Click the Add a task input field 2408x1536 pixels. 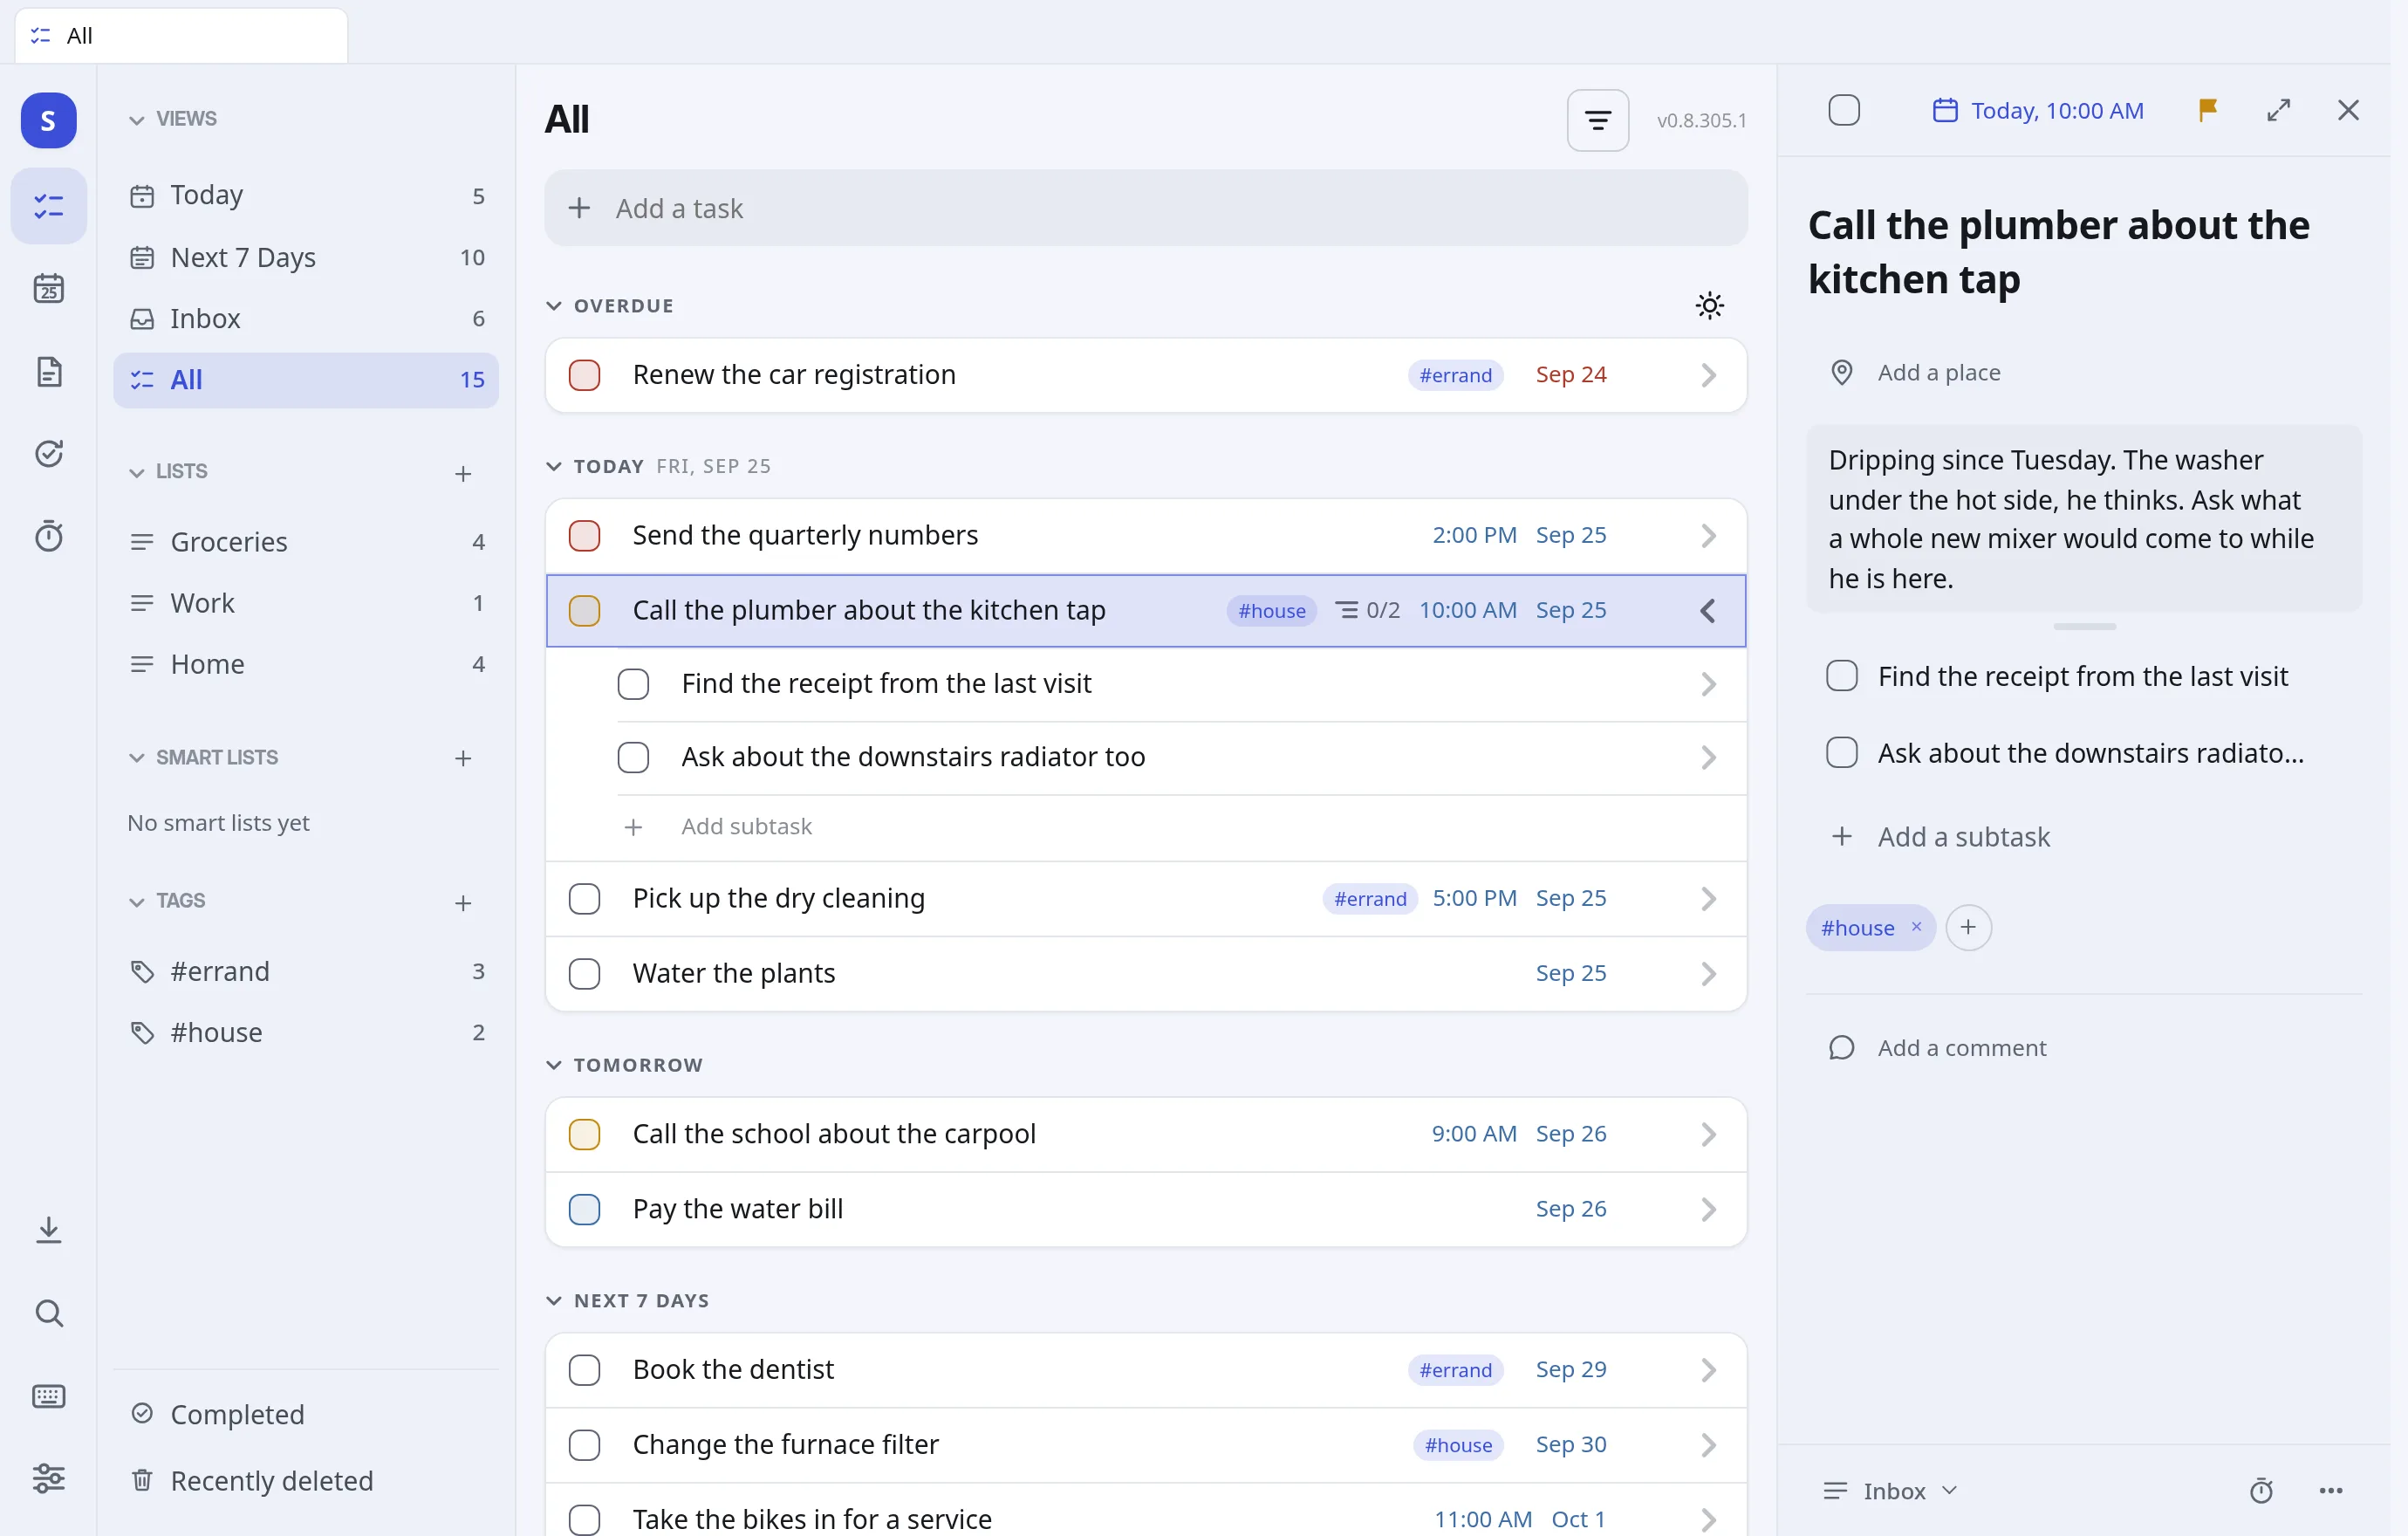(x=1146, y=208)
